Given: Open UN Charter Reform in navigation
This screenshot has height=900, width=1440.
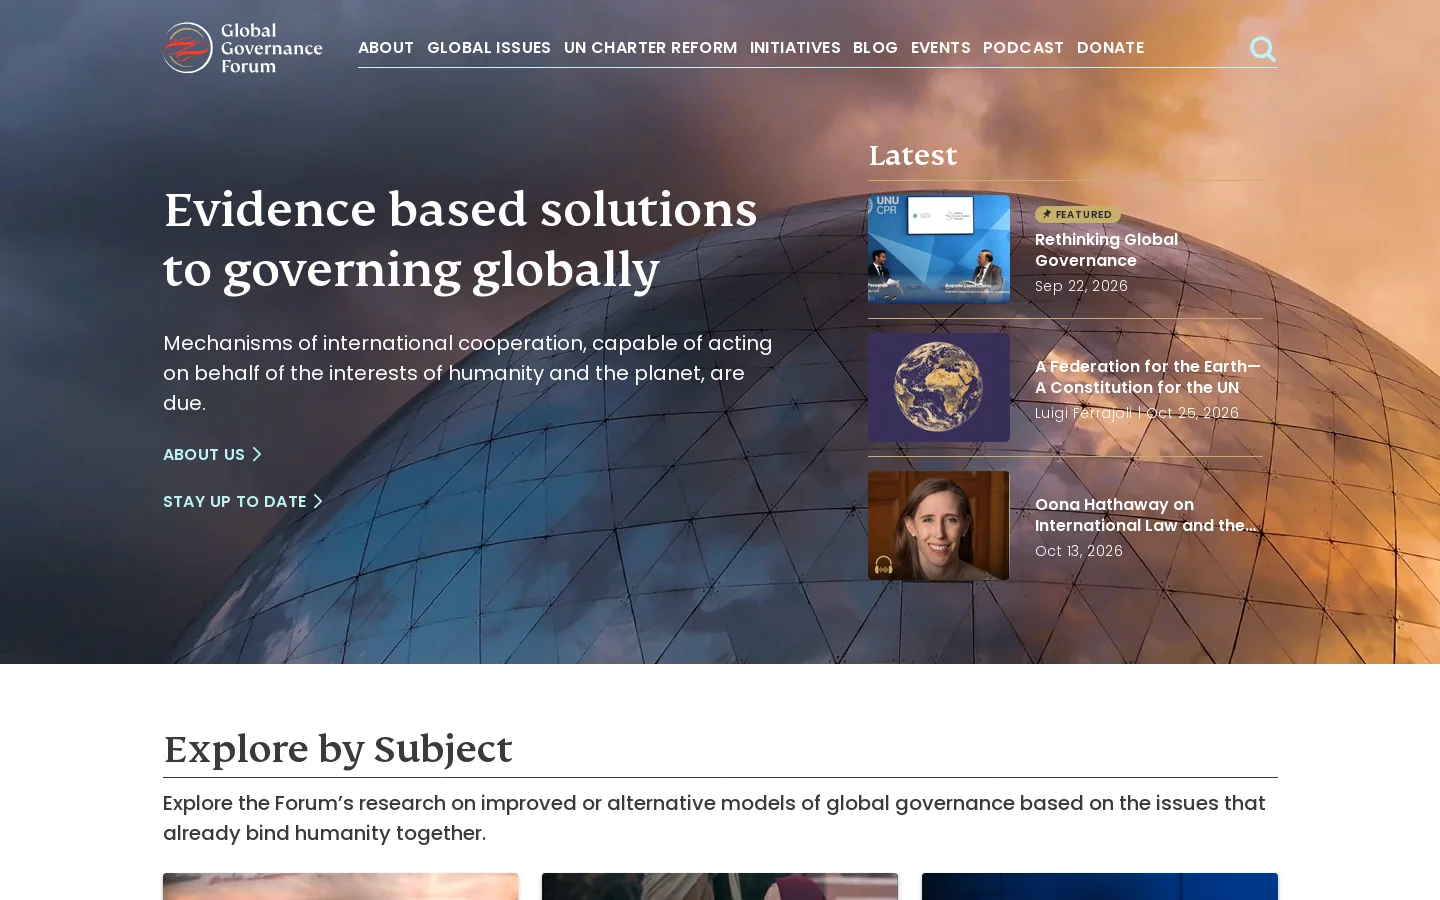Looking at the screenshot, I should pyautogui.click(x=650, y=47).
